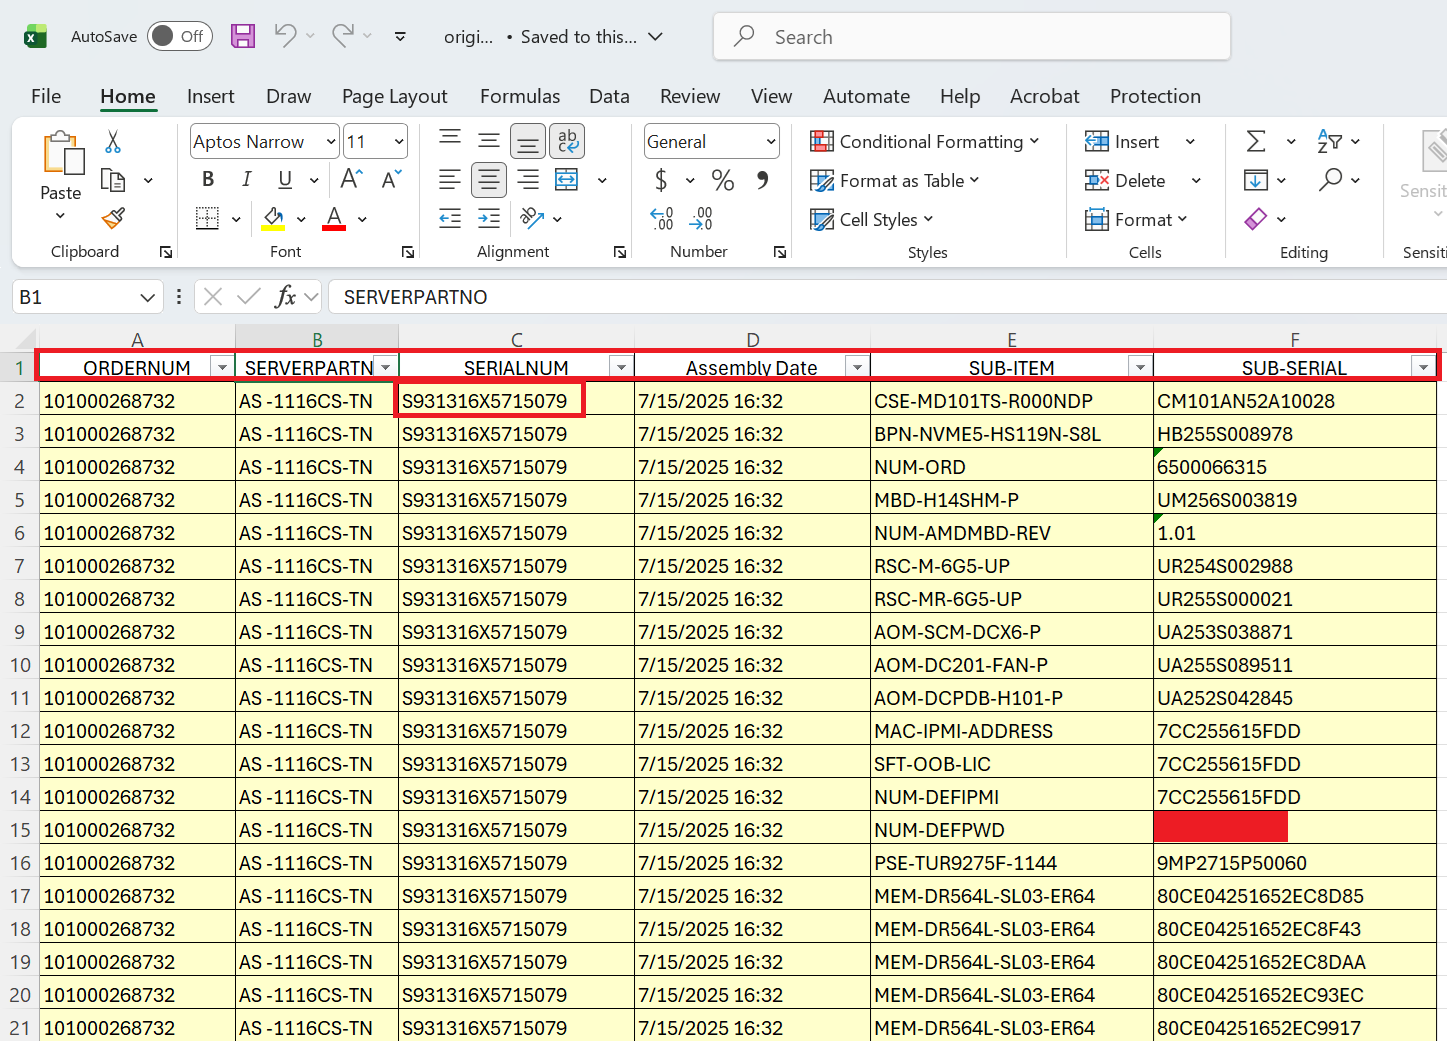Open the ORDERNUM column filter dropdown
The width and height of the screenshot is (1447, 1041).
point(222,368)
